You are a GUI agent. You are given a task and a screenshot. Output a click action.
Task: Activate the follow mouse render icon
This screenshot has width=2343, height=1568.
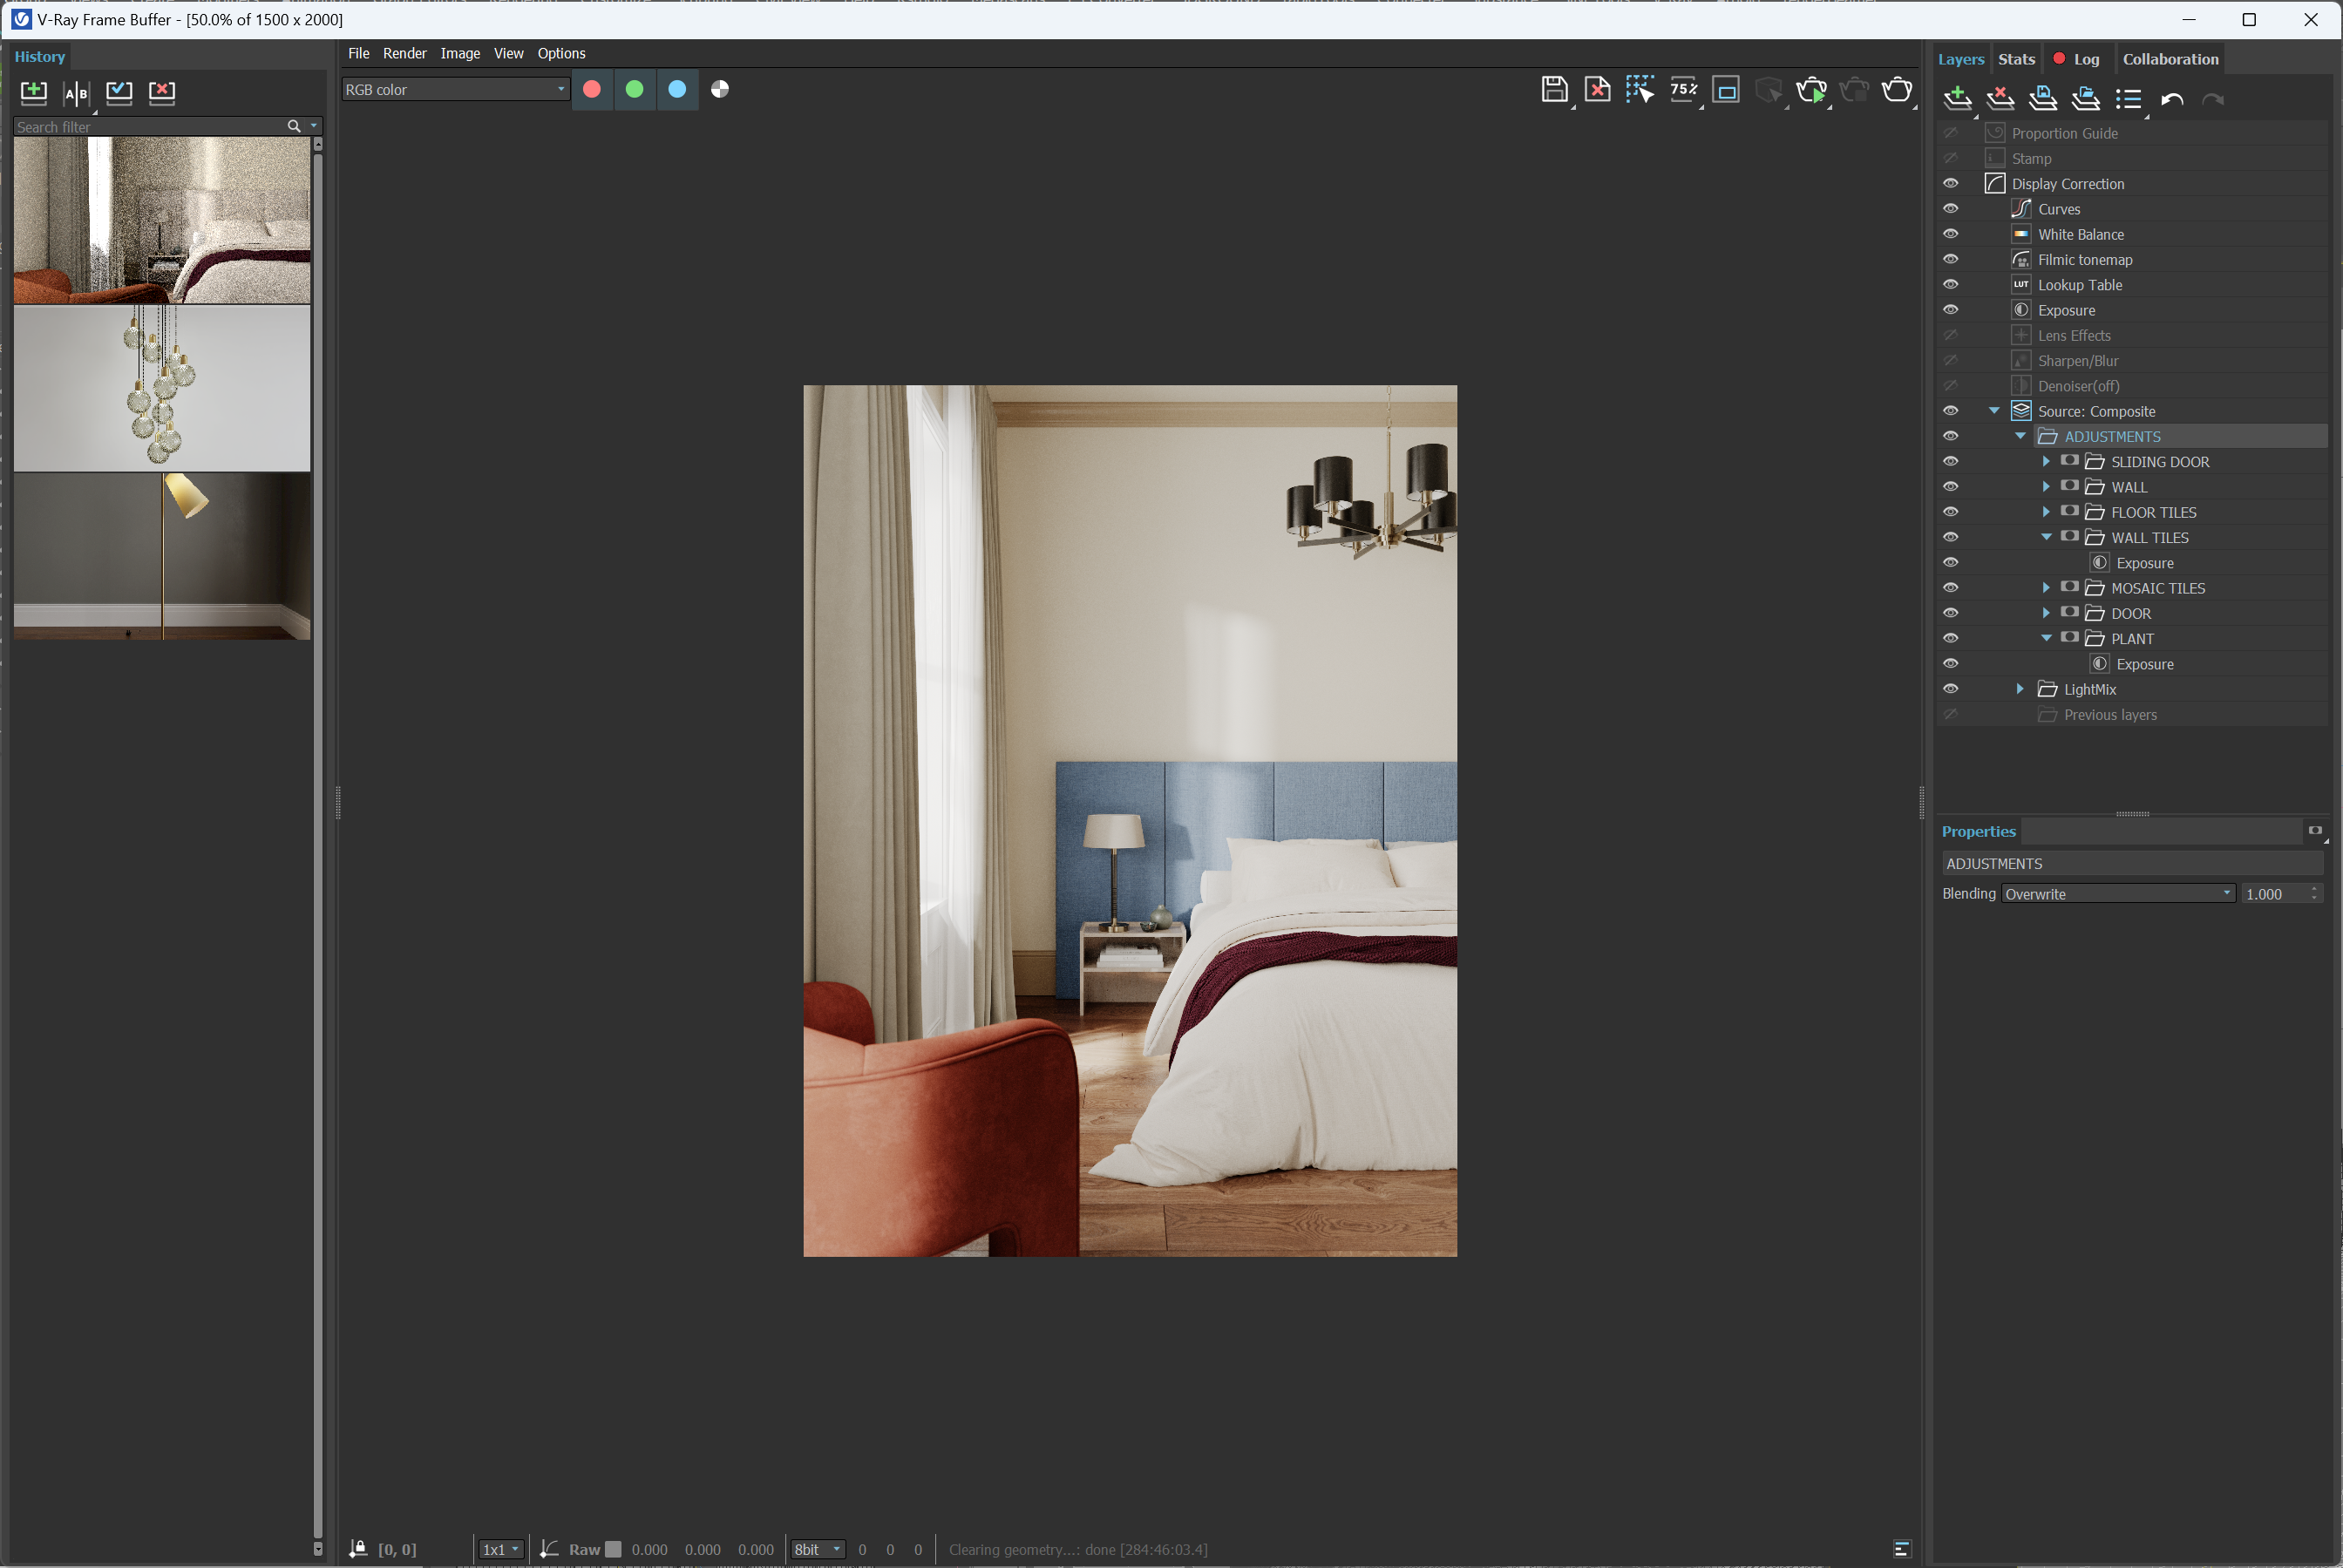1640,90
